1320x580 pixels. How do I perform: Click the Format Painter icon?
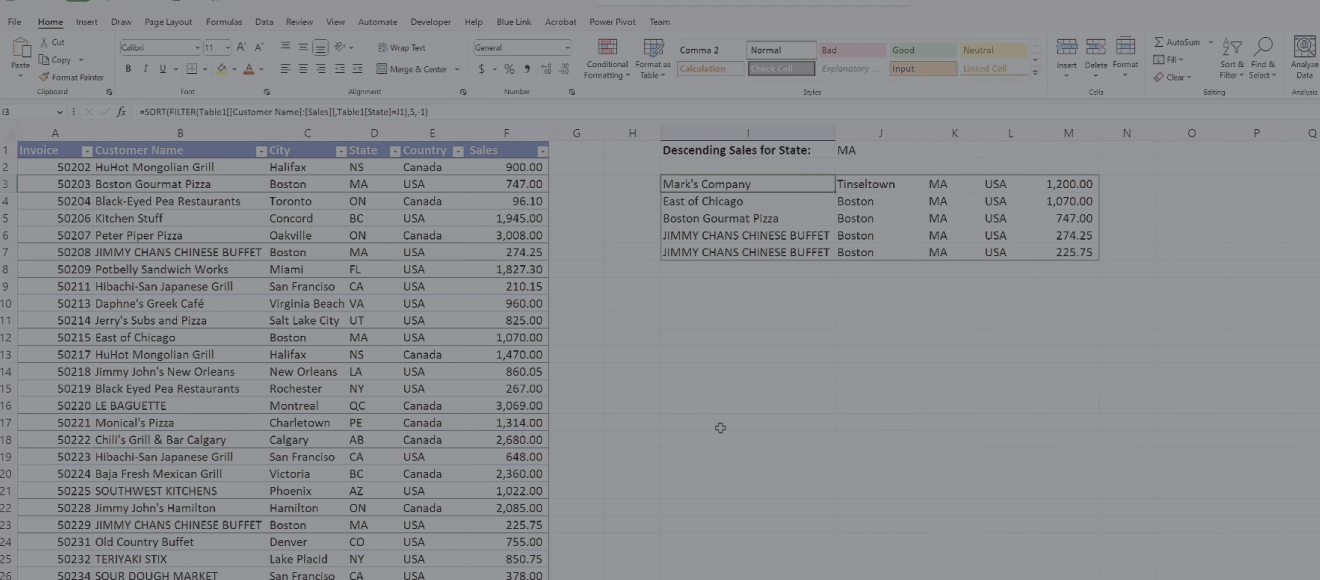44,77
